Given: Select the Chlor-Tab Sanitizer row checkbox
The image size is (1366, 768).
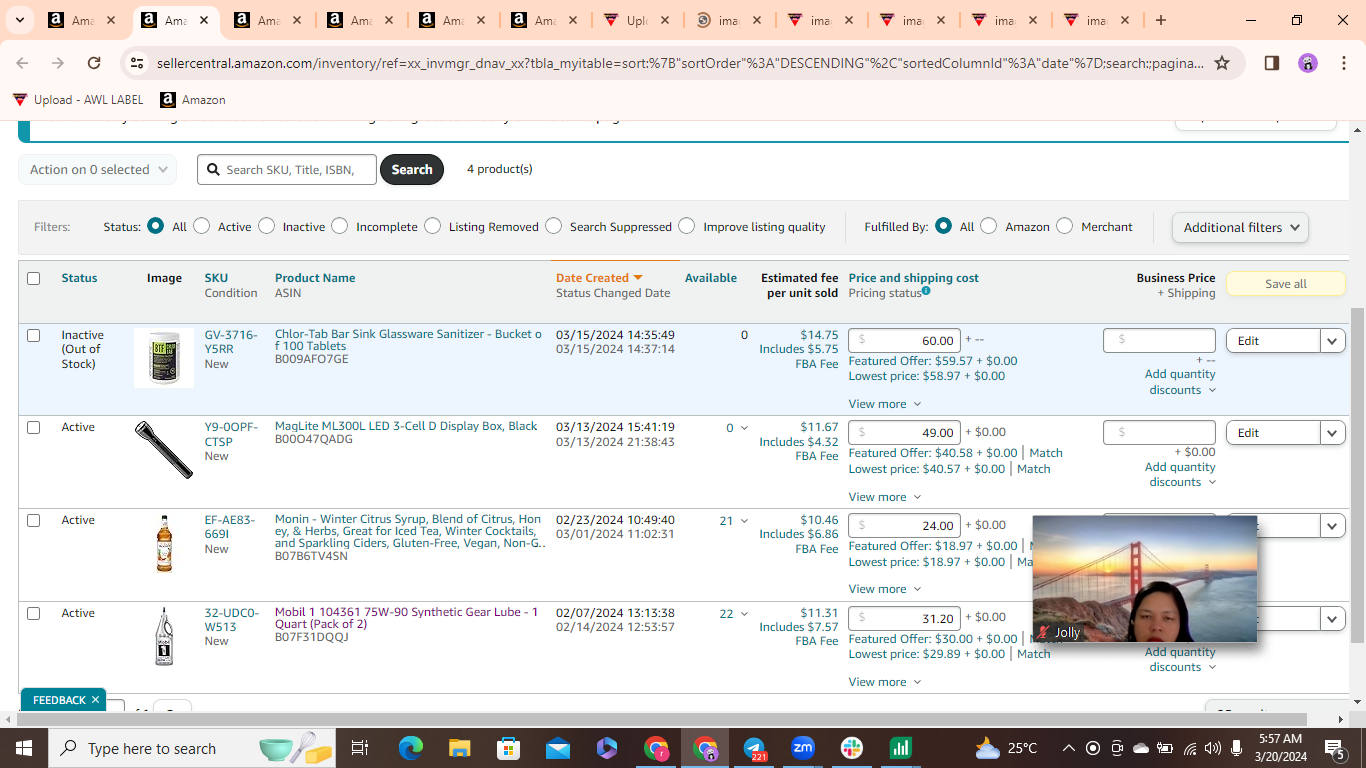Looking at the screenshot, I should click(x=34, y=335).
